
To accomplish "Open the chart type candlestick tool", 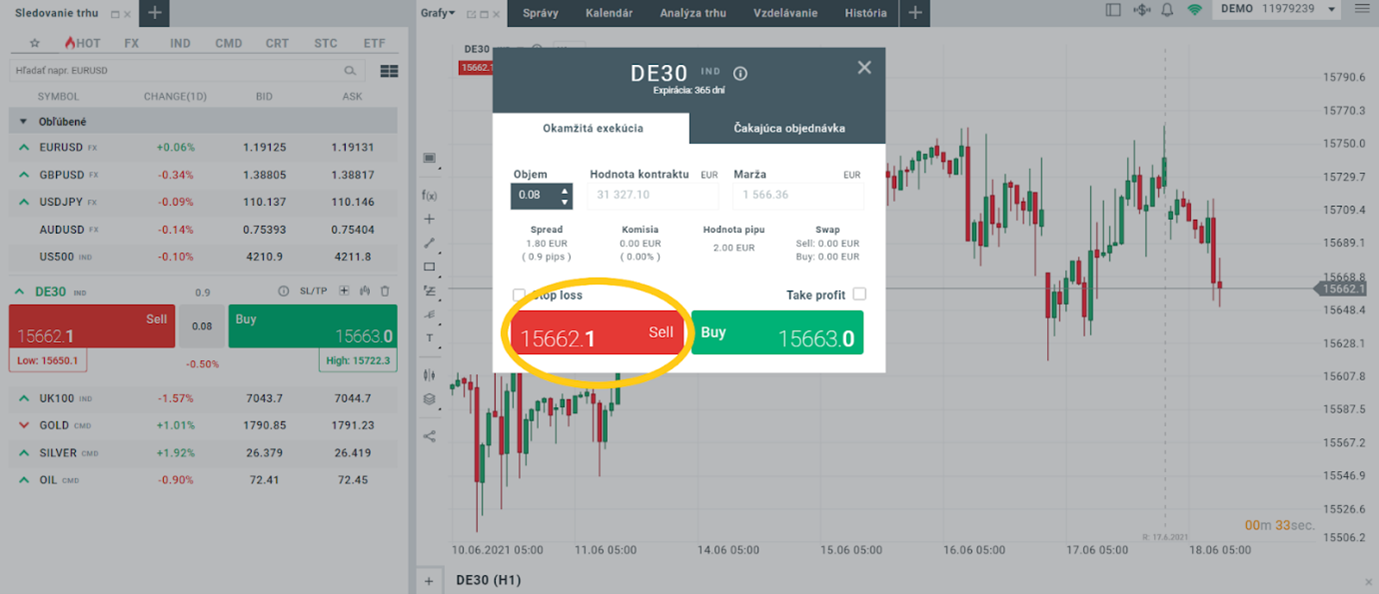I will click(x=429, y=375).
